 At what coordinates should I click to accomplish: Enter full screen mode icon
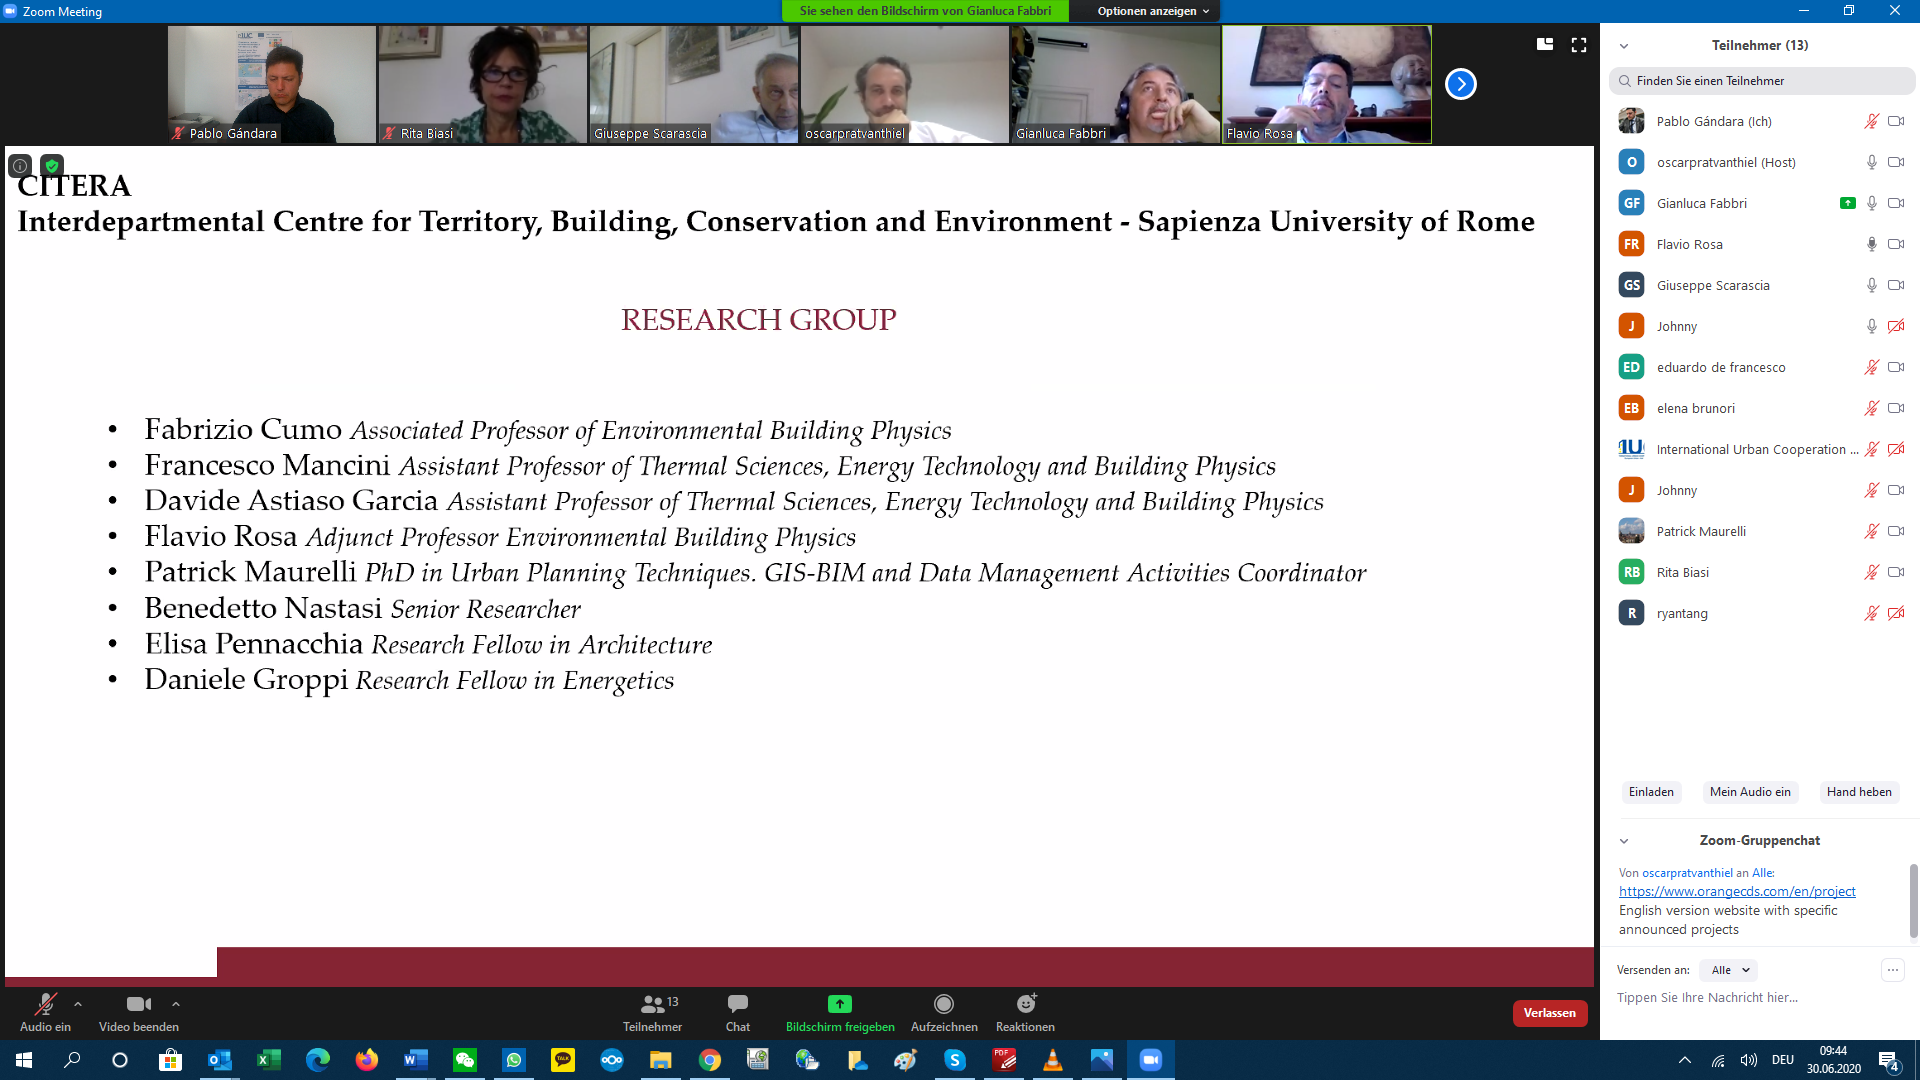(x=1579, y=45)
